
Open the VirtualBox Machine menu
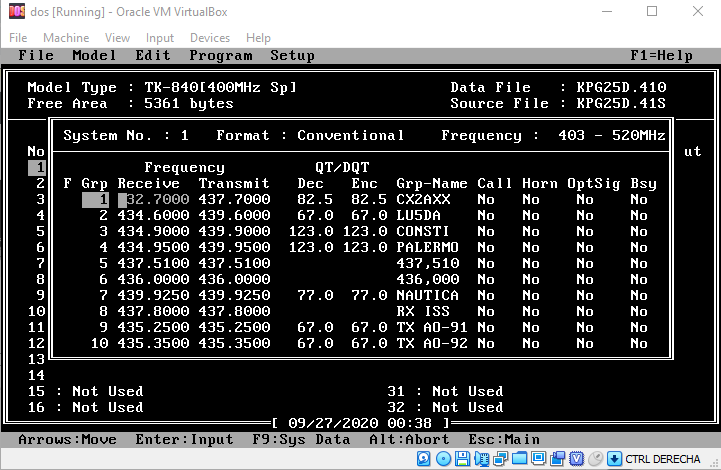66,38
